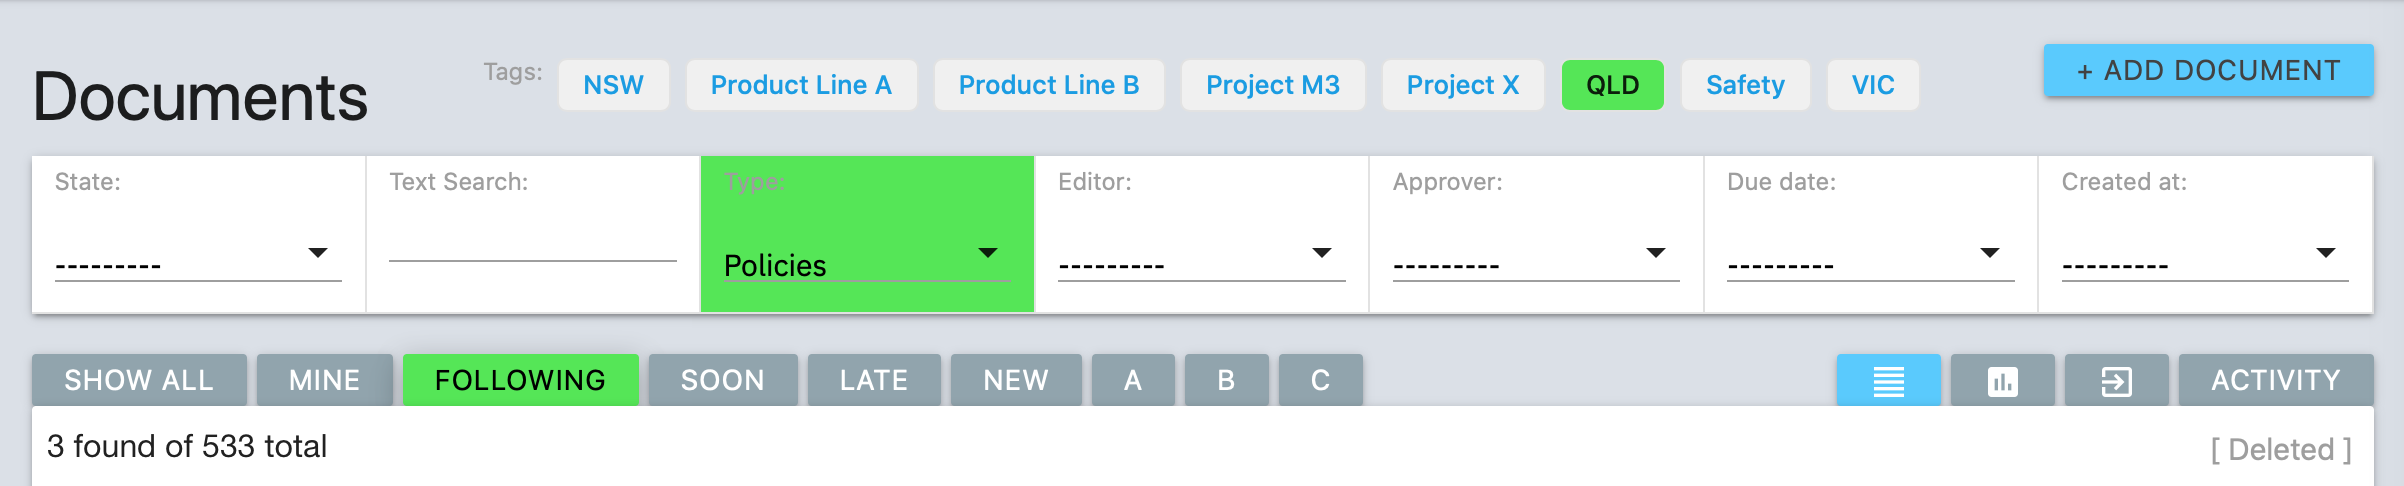Switch to the list view icon
Image resolution: width=2404 pixels, height=486 pixels.
[1888, 380]
